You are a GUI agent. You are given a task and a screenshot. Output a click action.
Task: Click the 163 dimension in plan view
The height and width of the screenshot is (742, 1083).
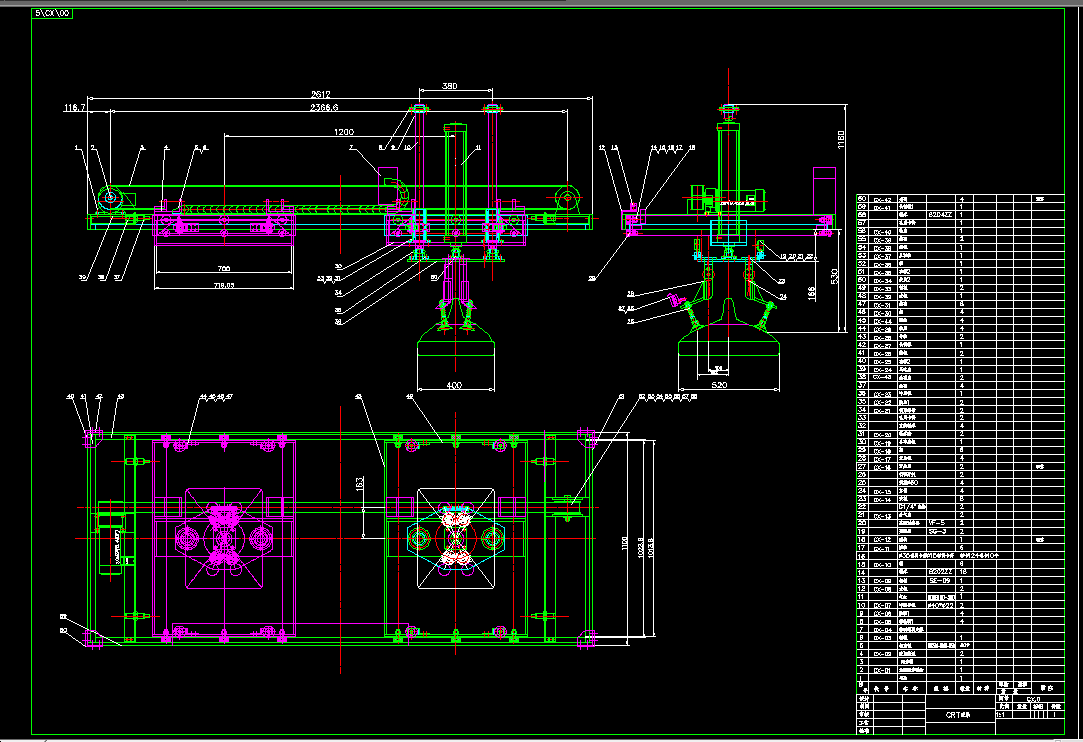tap(360, 484)
